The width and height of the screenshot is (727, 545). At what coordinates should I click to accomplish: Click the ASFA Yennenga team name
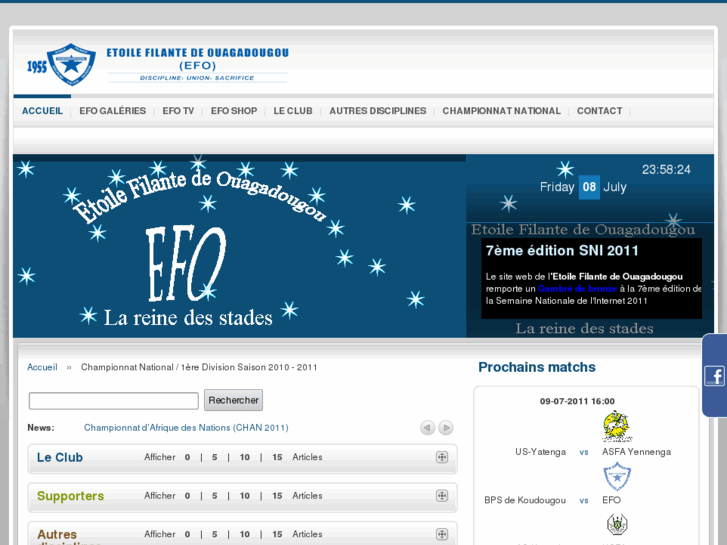(x=636, y=452)
